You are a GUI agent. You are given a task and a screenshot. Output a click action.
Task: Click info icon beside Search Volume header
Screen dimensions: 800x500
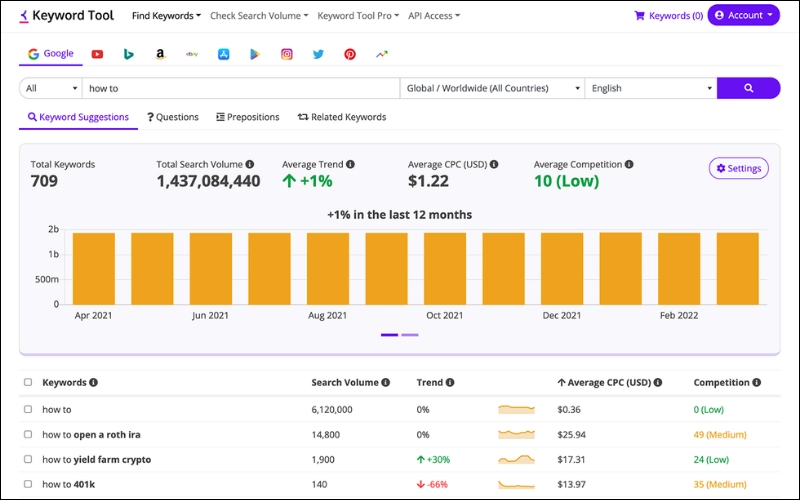386,383
